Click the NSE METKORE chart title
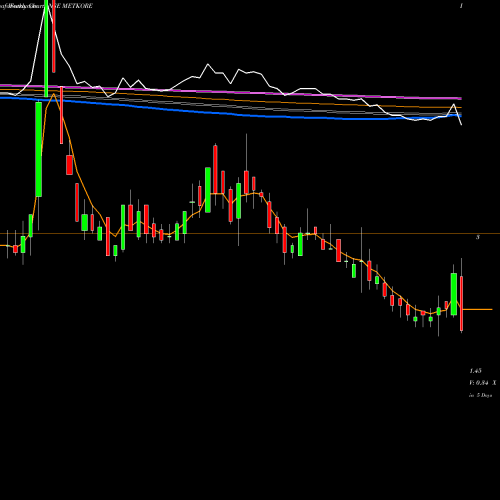The width and height of the screenshot is (500, 500). (x=70, y=6)
